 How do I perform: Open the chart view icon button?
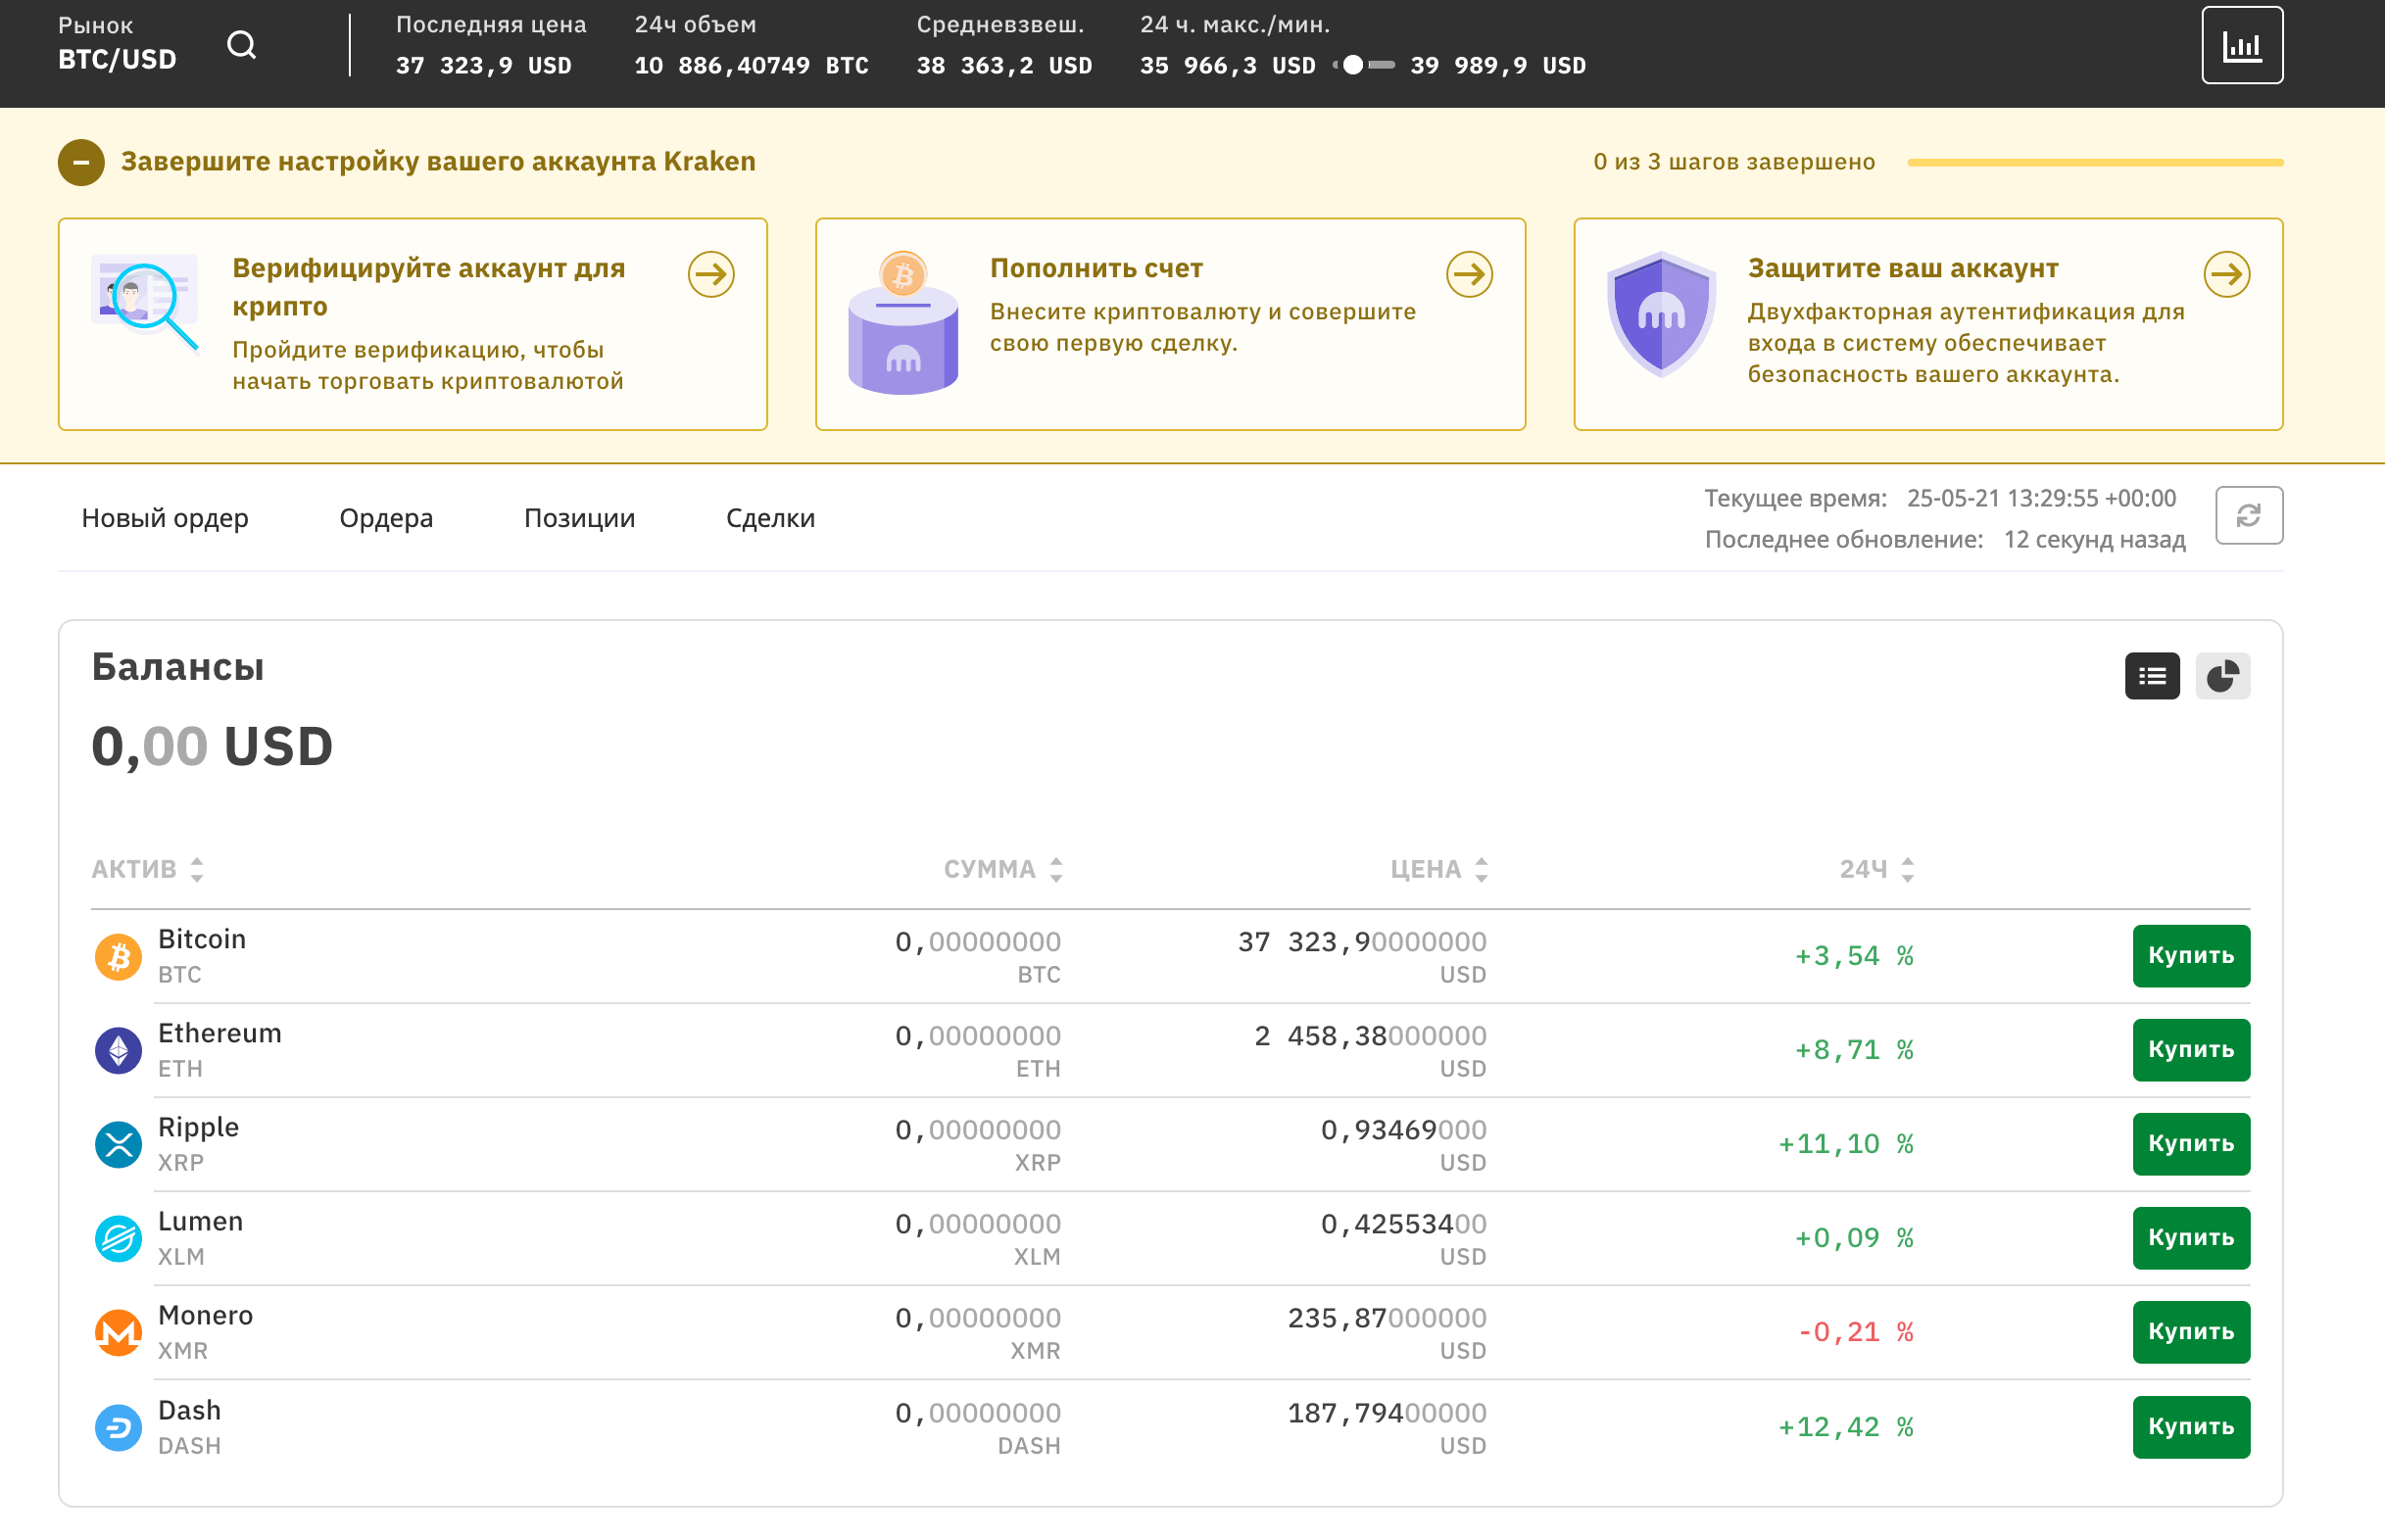pos(2241,45)
